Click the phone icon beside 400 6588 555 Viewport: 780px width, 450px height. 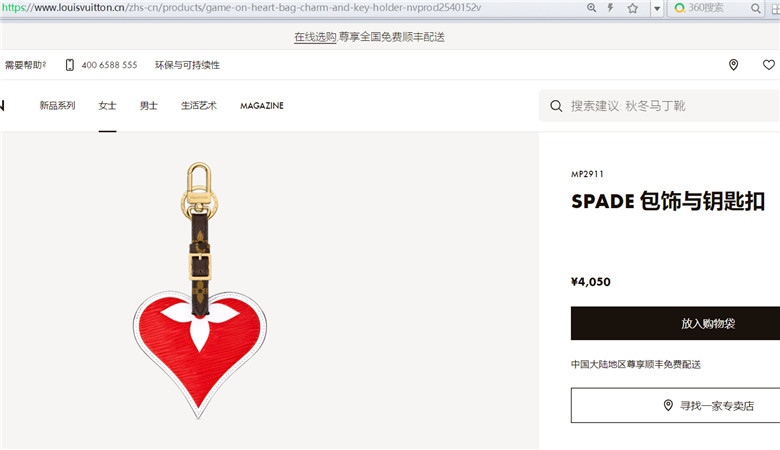(70, 65)
